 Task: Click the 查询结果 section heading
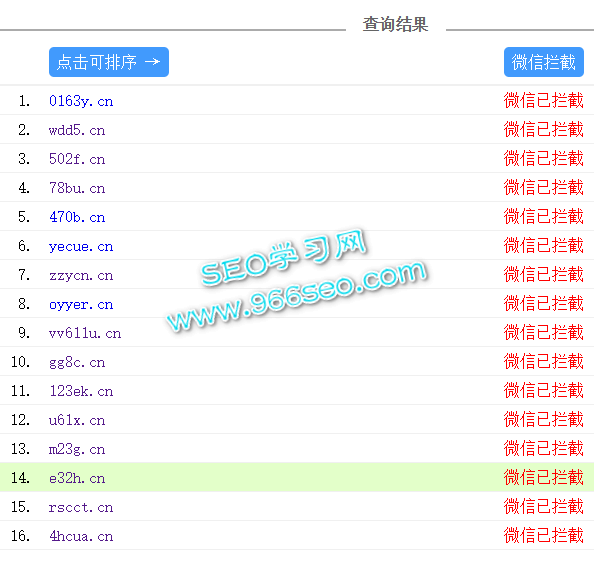(395, 25)
